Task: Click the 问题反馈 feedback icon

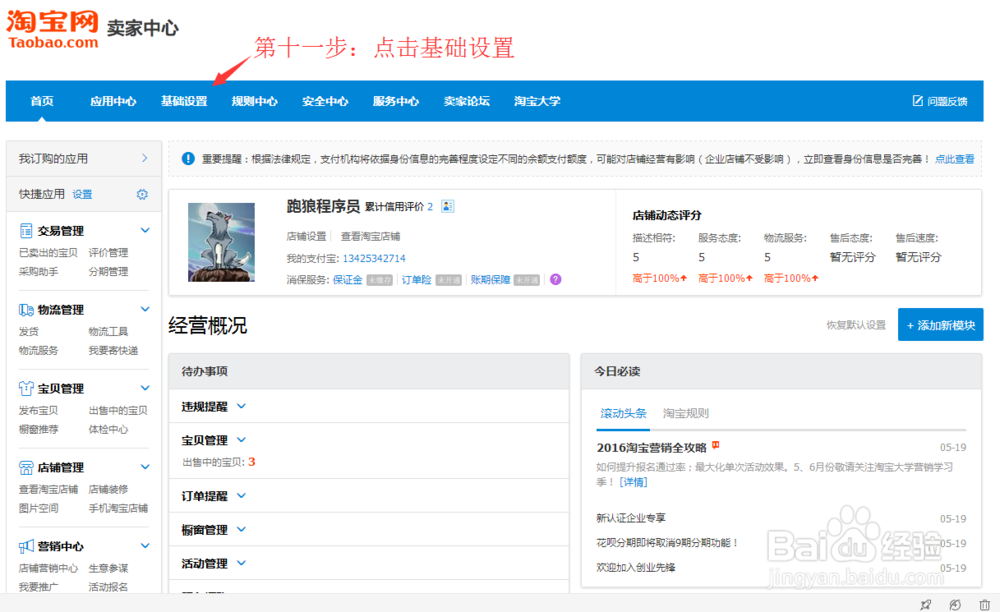Action: click(916, 100)
